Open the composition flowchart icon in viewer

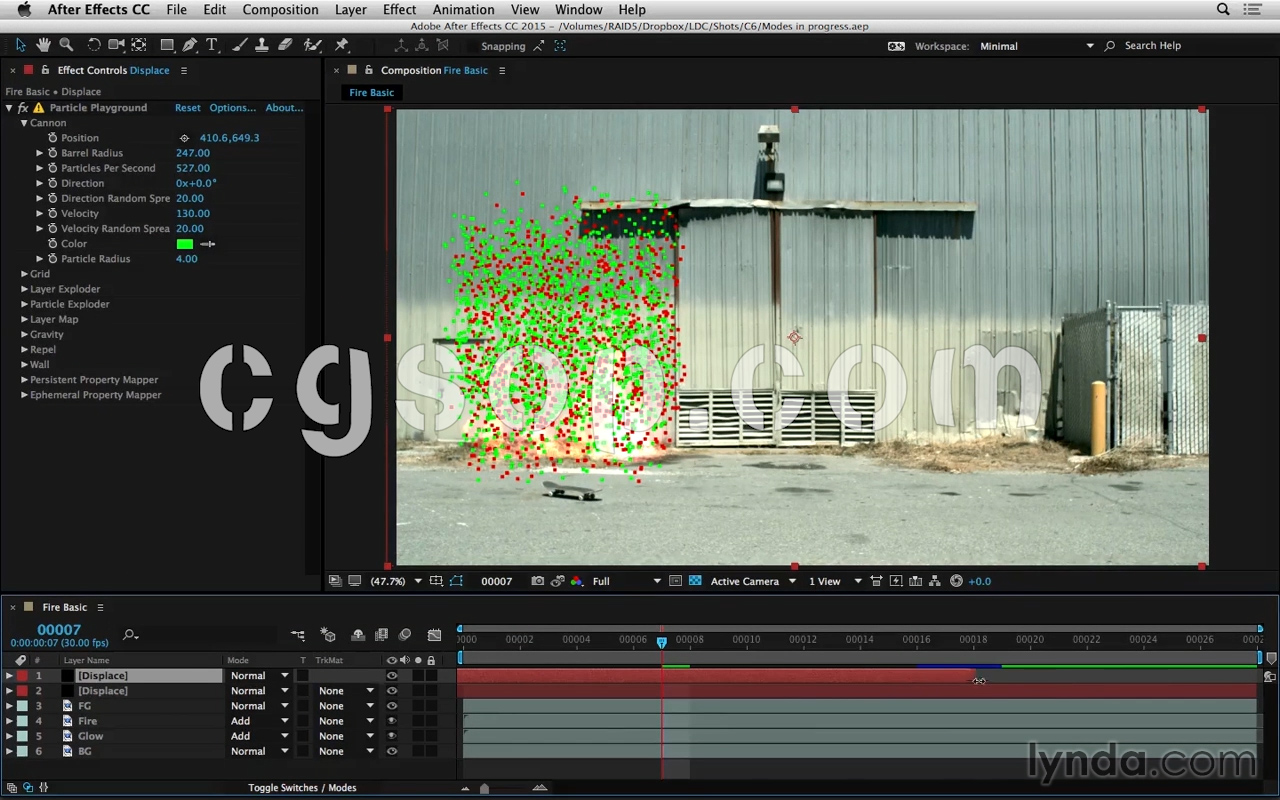point(935,581)
